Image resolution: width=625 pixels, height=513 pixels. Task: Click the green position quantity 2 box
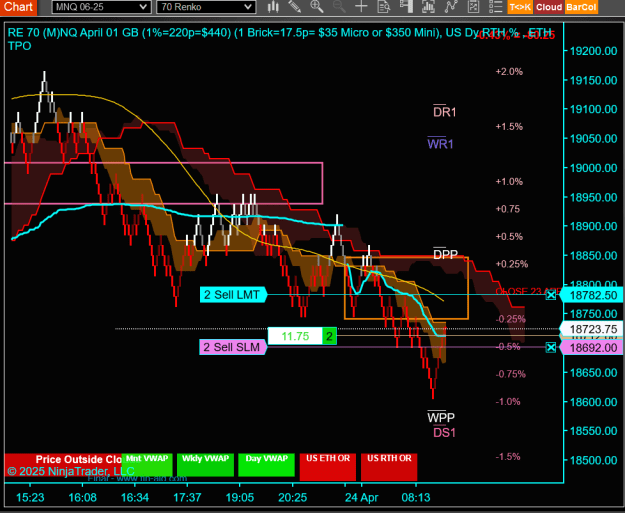[329, 336]
